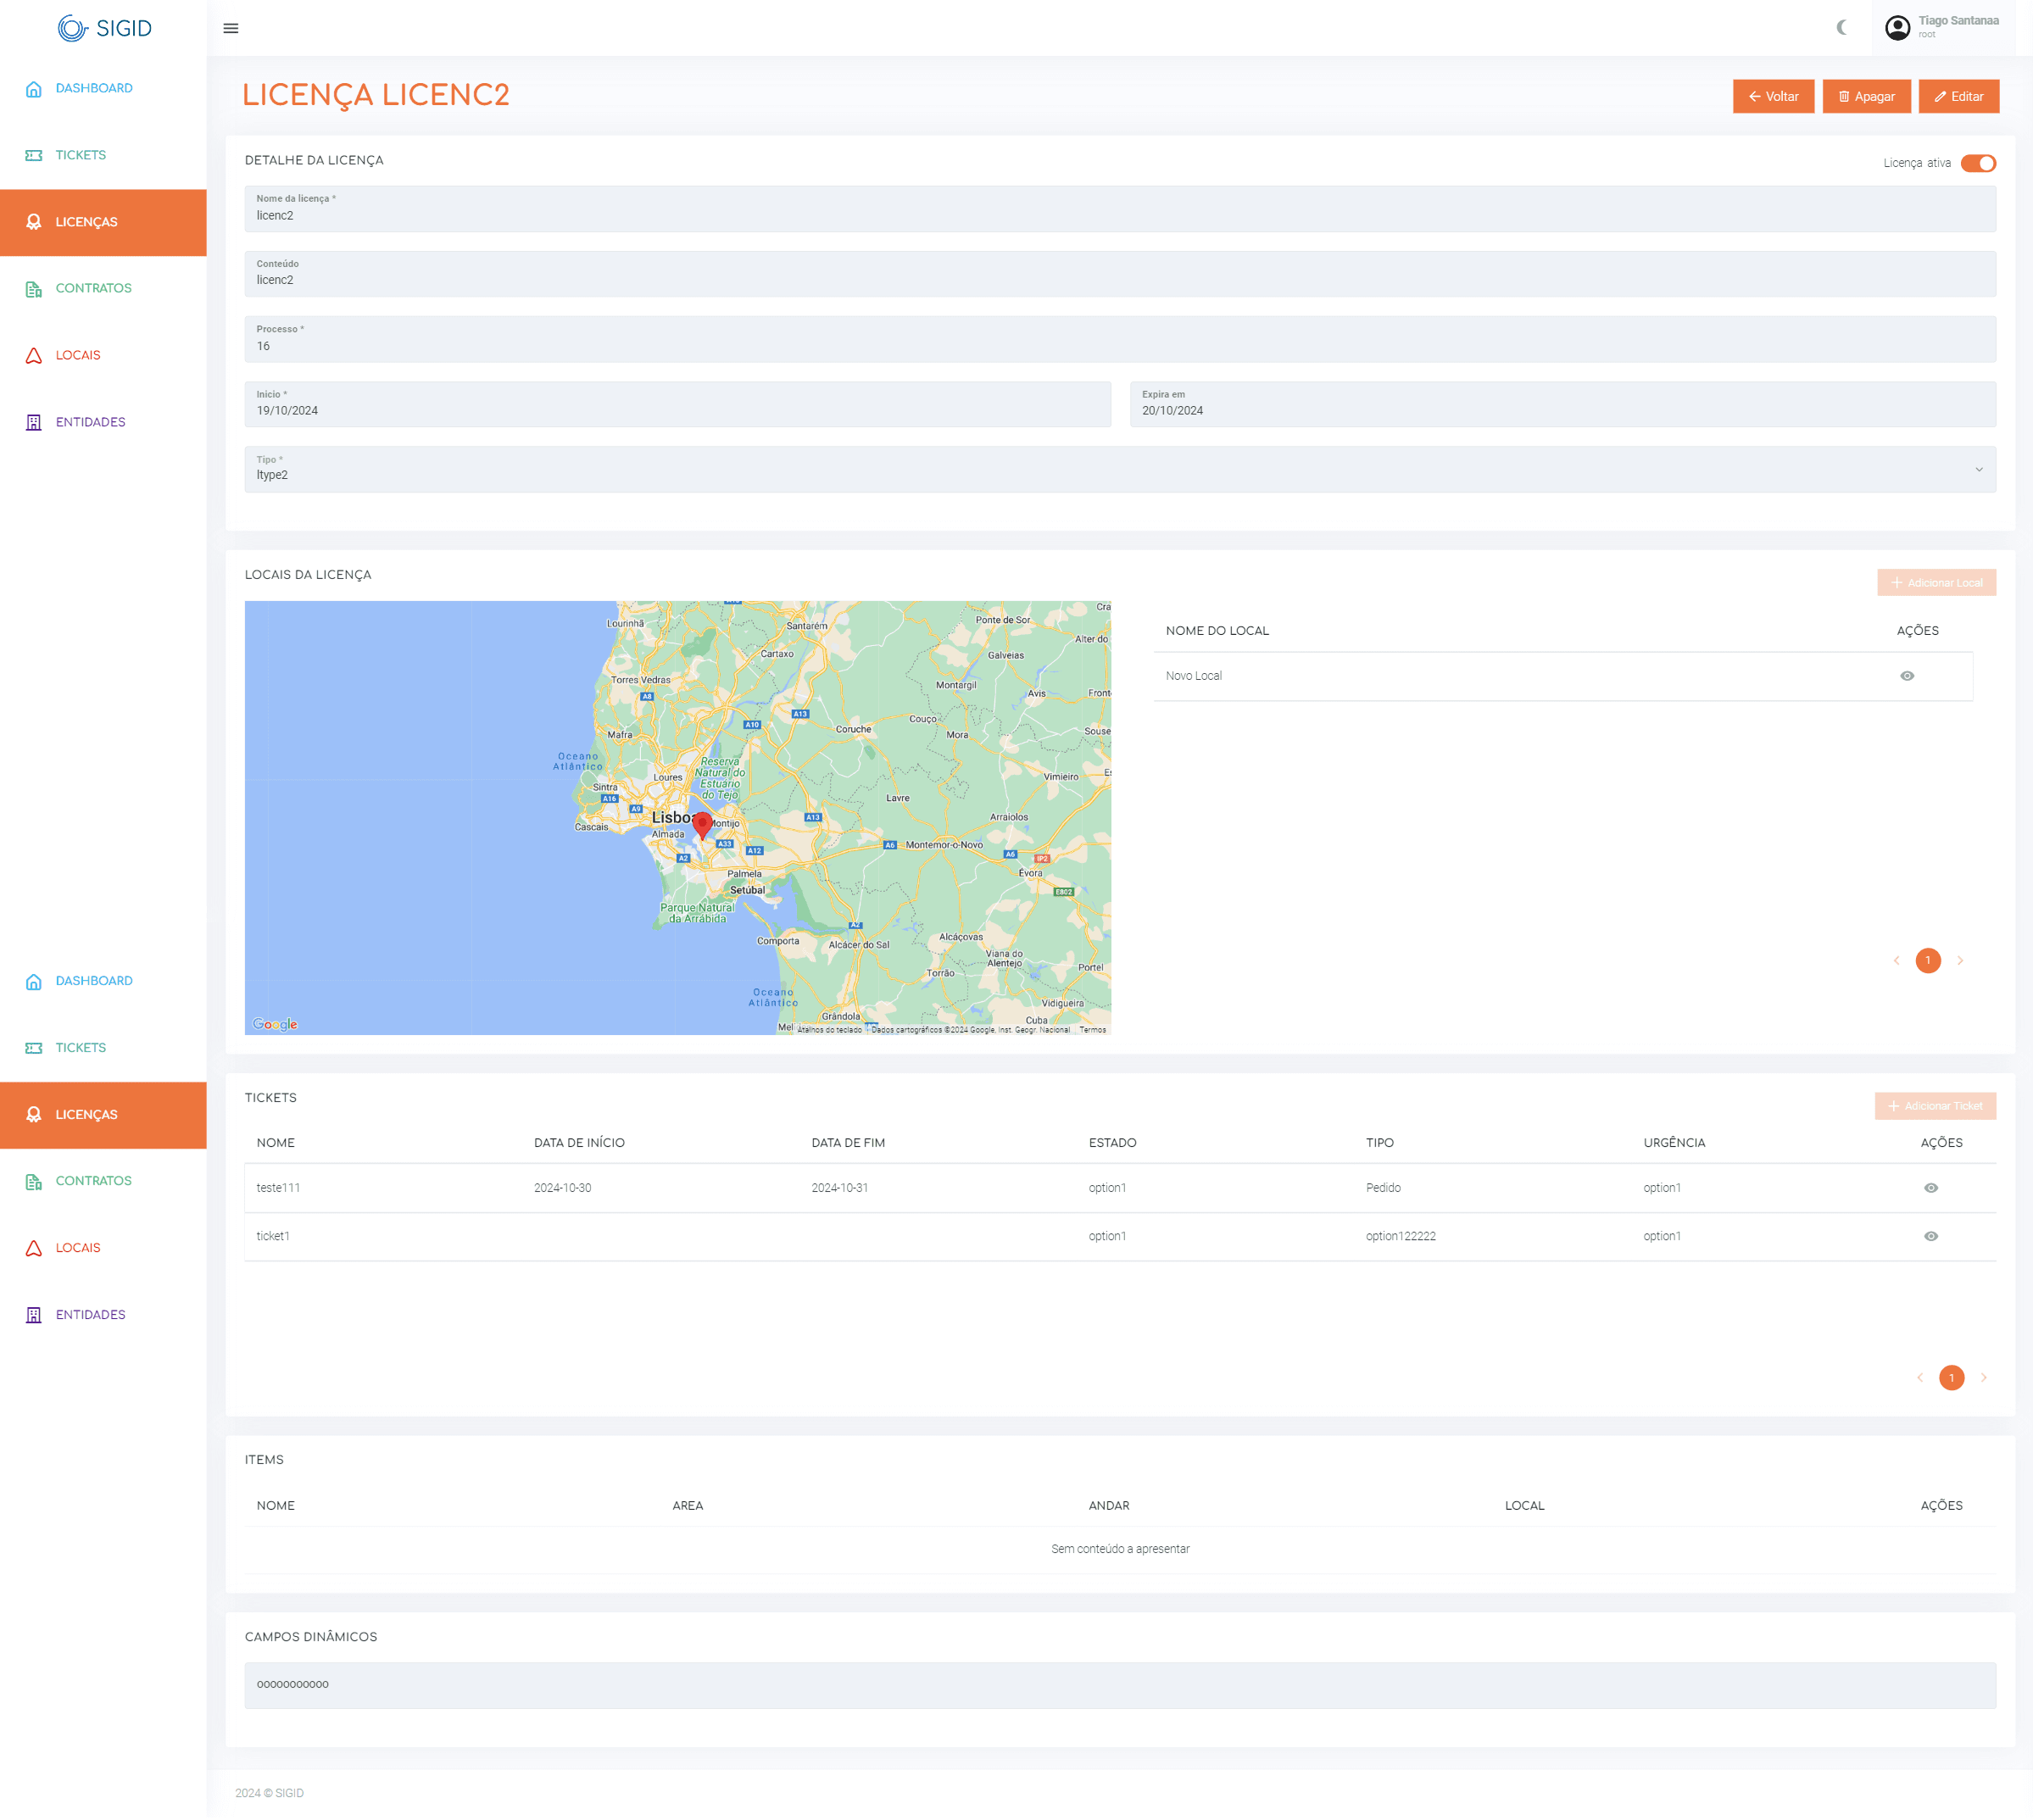Open Tickets in the top sidebar
2033x1820 pixels.
pos(80,155)
